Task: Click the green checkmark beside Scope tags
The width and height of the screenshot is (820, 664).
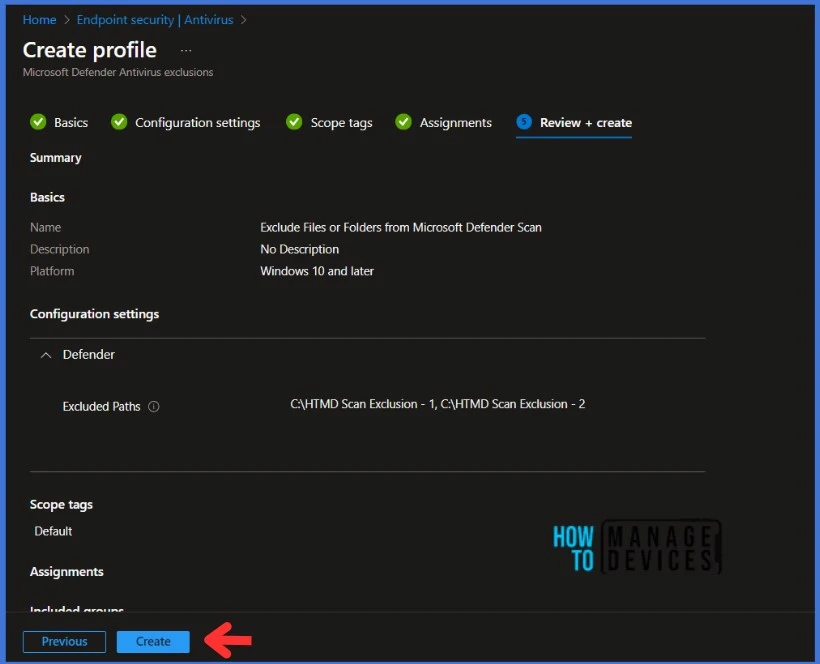Action: 294,122
